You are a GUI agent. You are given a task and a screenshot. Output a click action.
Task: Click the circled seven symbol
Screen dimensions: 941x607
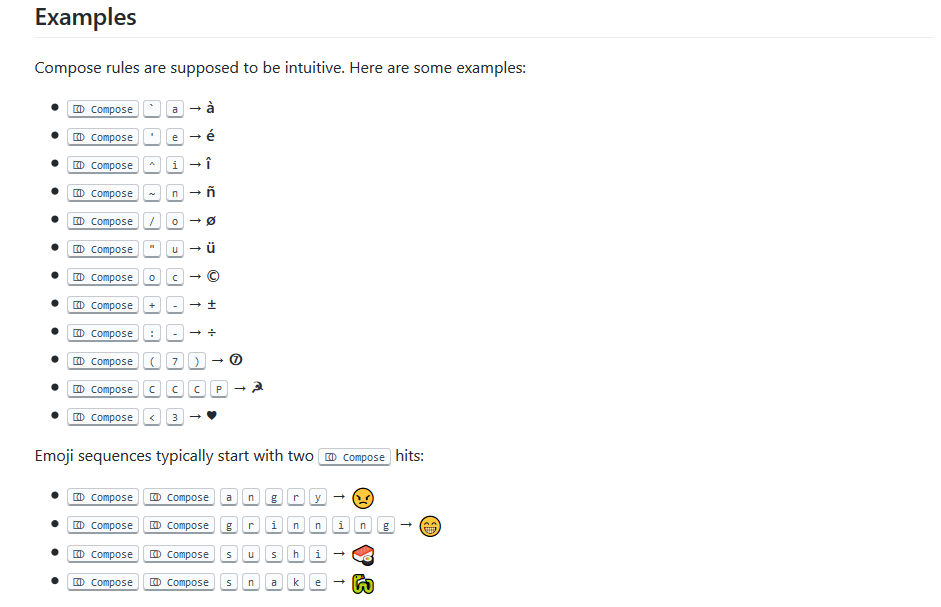(x=236, y=360)
